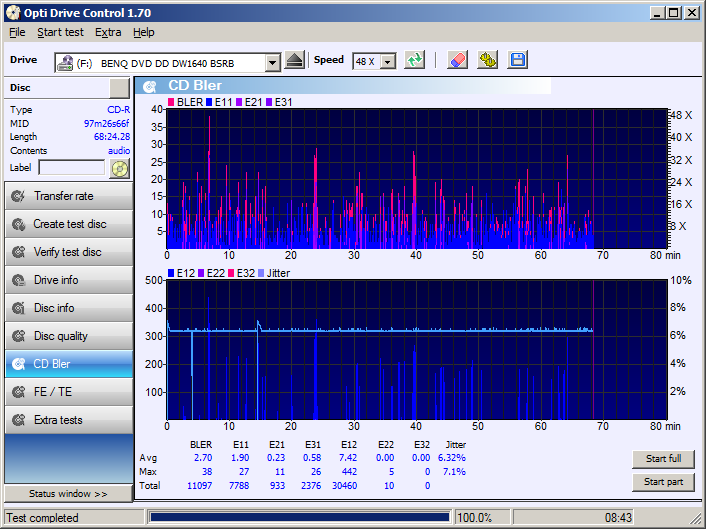This screenshot has height=529, width=706.
Task: Select the CD Bler tab
Action: point(68,364)
